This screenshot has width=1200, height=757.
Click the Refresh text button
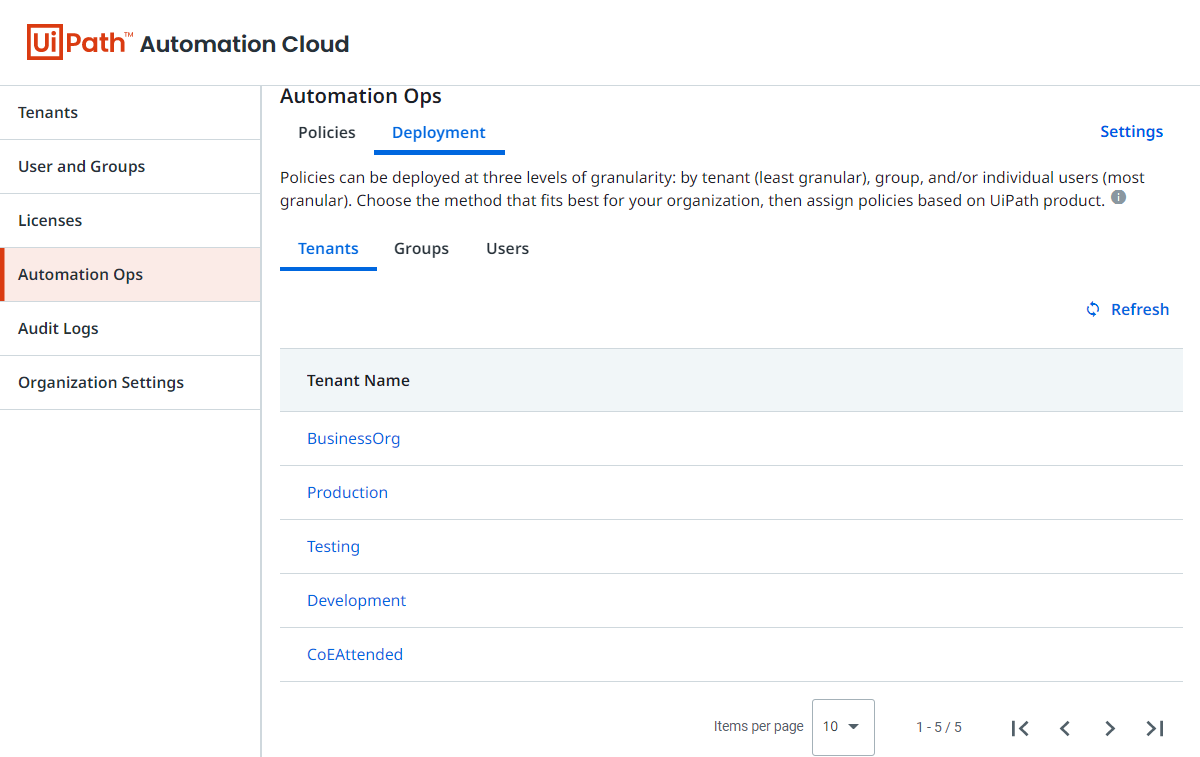point(1140,310)
